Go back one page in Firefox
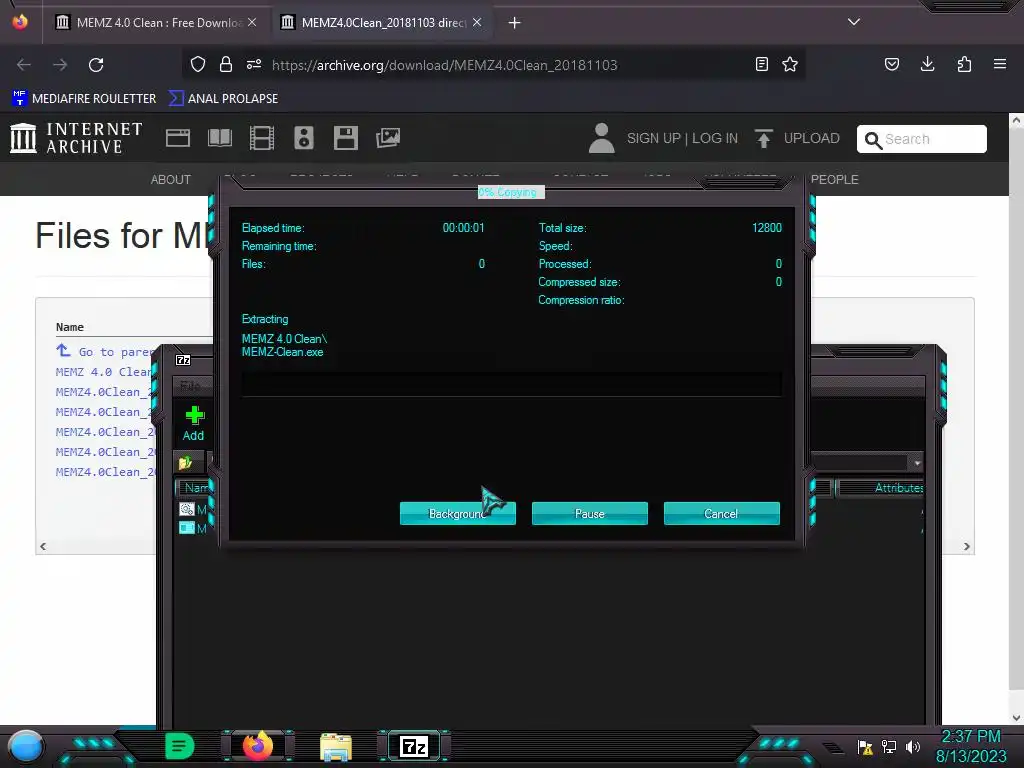The height and width of the screenshot is (768, 1024). pyautogui.click(x=24, y=65)
